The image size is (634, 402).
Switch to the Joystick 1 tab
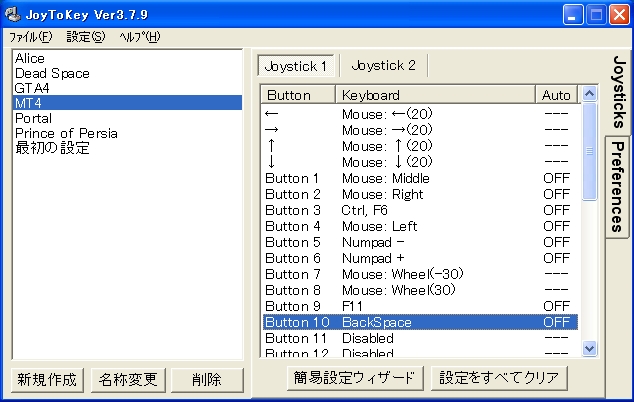pos(296,66)
